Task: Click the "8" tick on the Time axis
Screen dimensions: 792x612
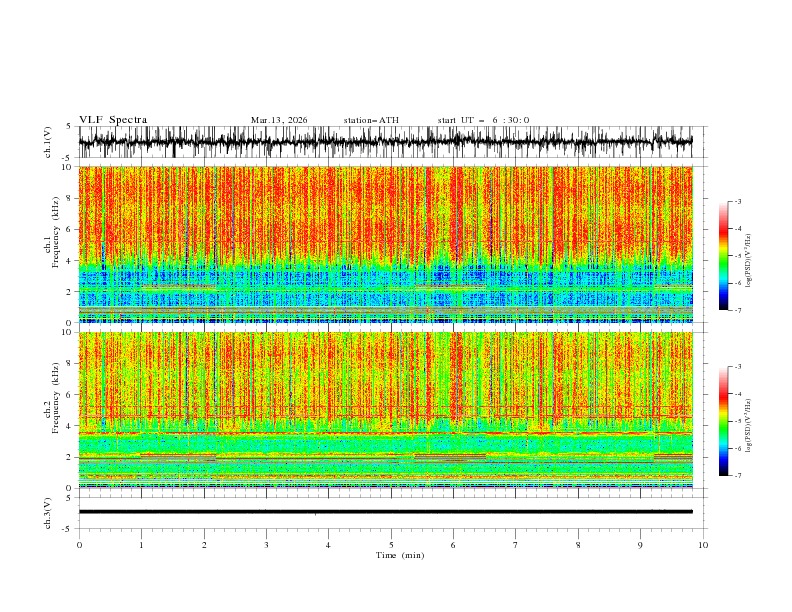Action: 578,545
